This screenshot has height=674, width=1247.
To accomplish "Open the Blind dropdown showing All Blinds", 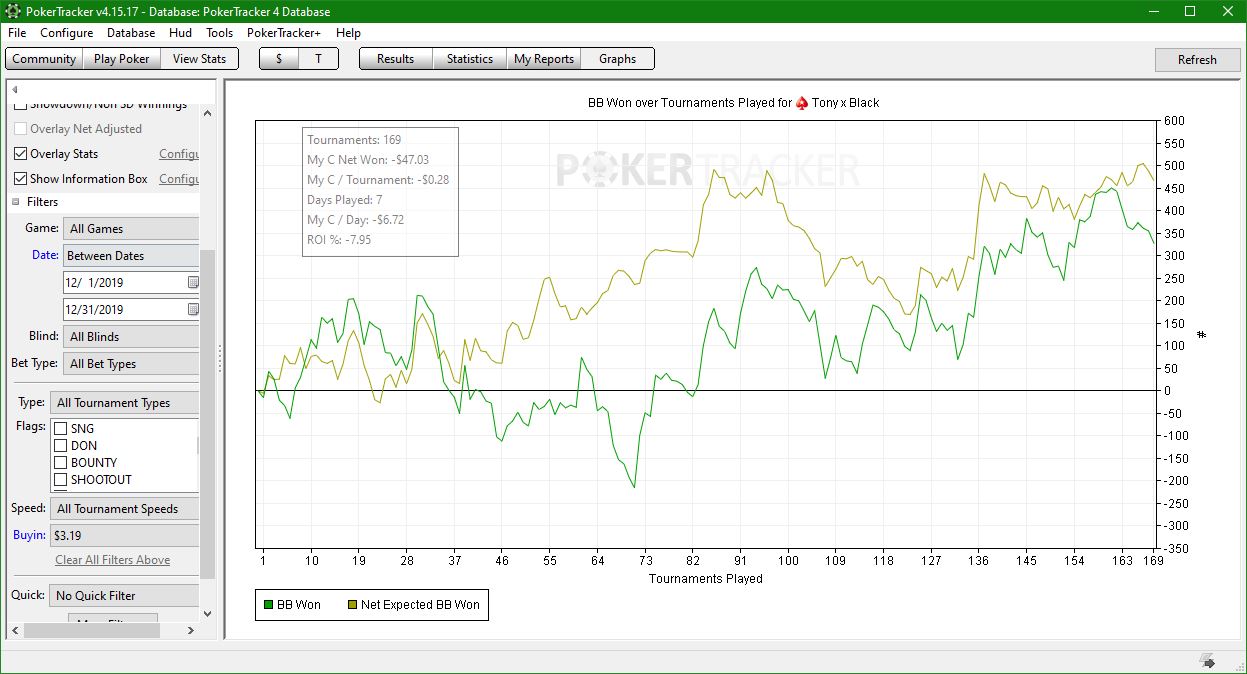I will click(x=131, y=337).
